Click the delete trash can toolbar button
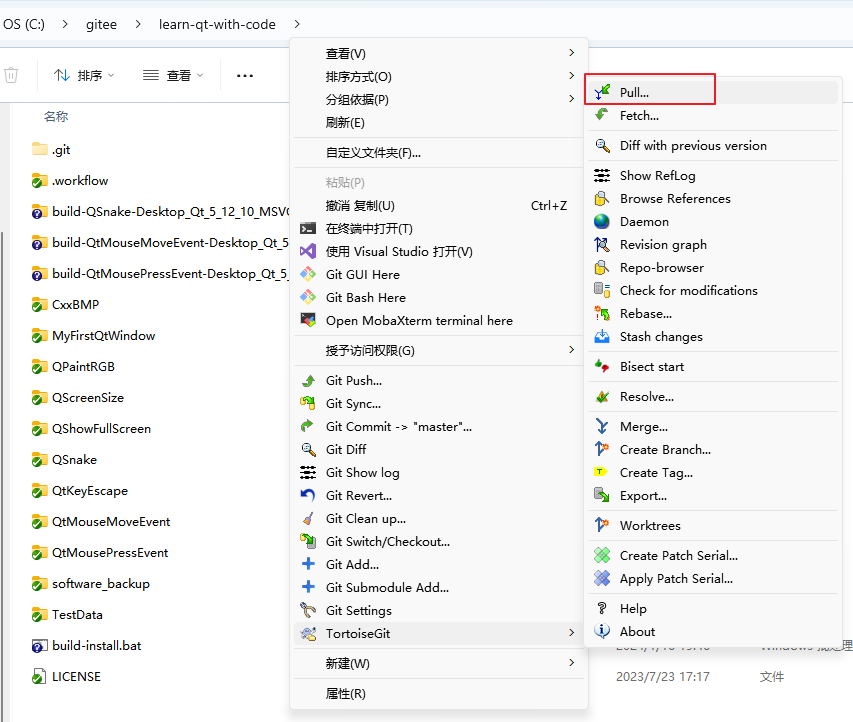This screenshot has width=853, height=722. coord(11,75)
